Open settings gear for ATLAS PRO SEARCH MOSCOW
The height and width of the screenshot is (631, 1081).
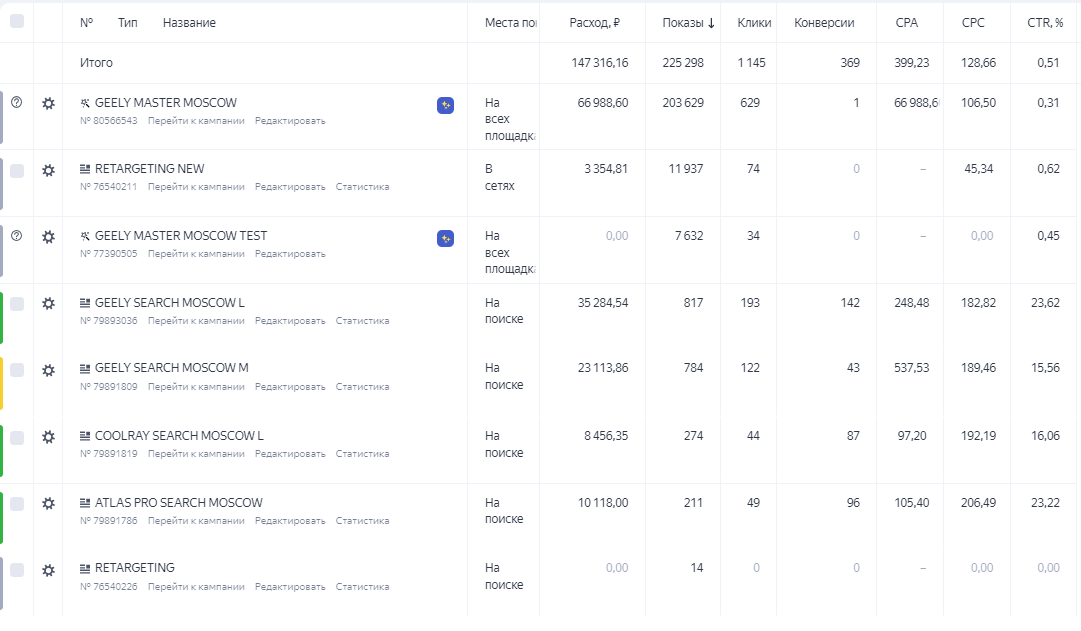coord(48,504)
